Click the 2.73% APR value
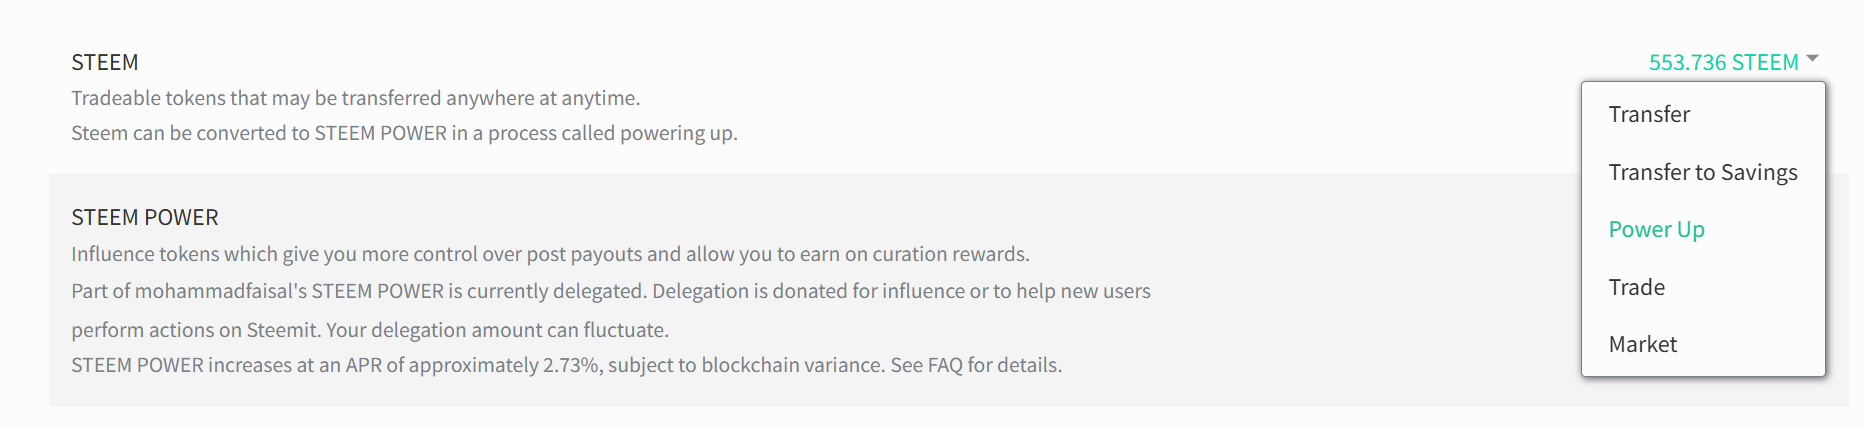1865x428 pixels. tap(571, 365)
